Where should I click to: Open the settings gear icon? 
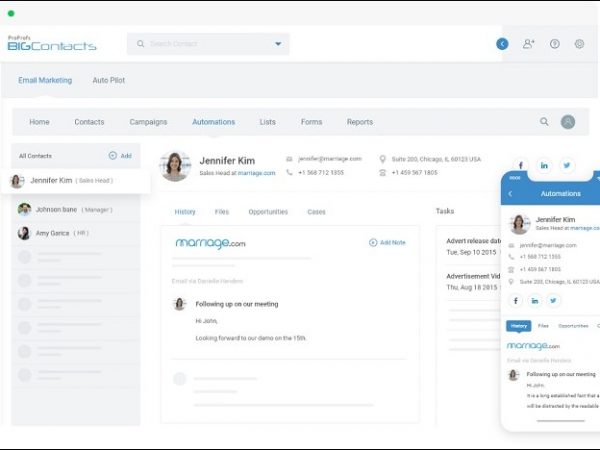point(579,44)
